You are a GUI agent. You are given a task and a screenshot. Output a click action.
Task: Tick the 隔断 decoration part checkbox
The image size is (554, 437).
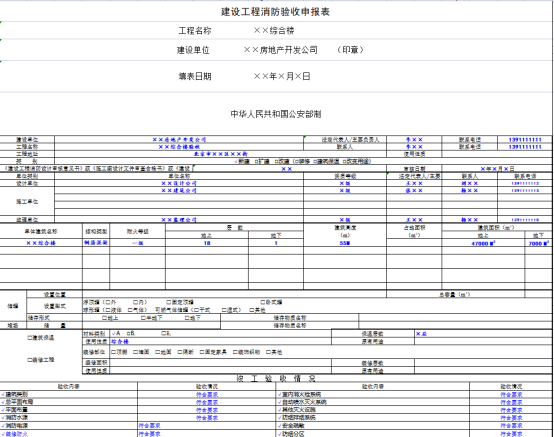click(x=179, y=352)
